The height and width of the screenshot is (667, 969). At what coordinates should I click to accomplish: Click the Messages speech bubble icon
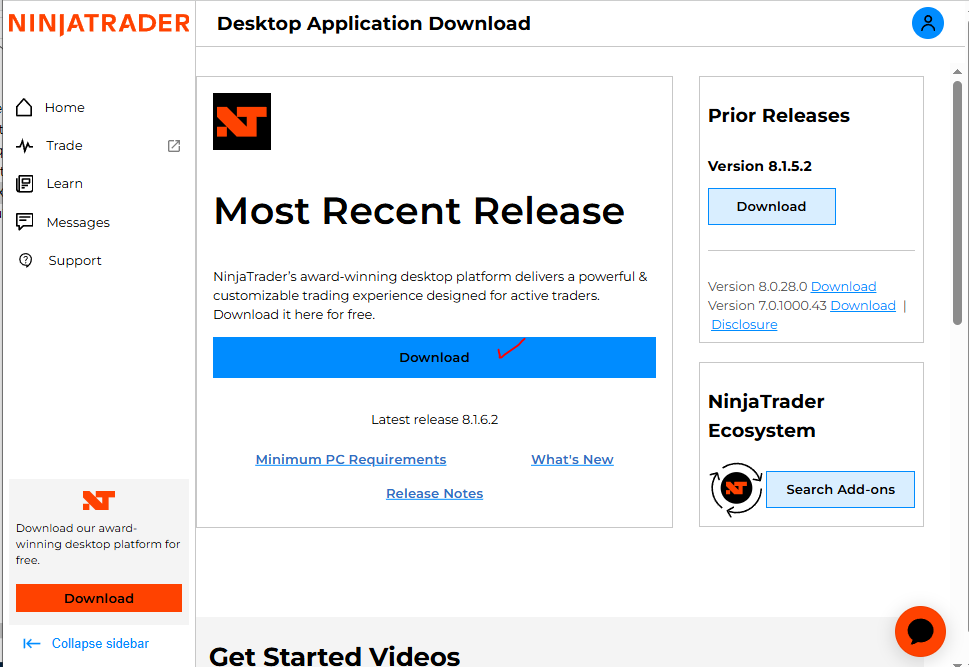25,222
